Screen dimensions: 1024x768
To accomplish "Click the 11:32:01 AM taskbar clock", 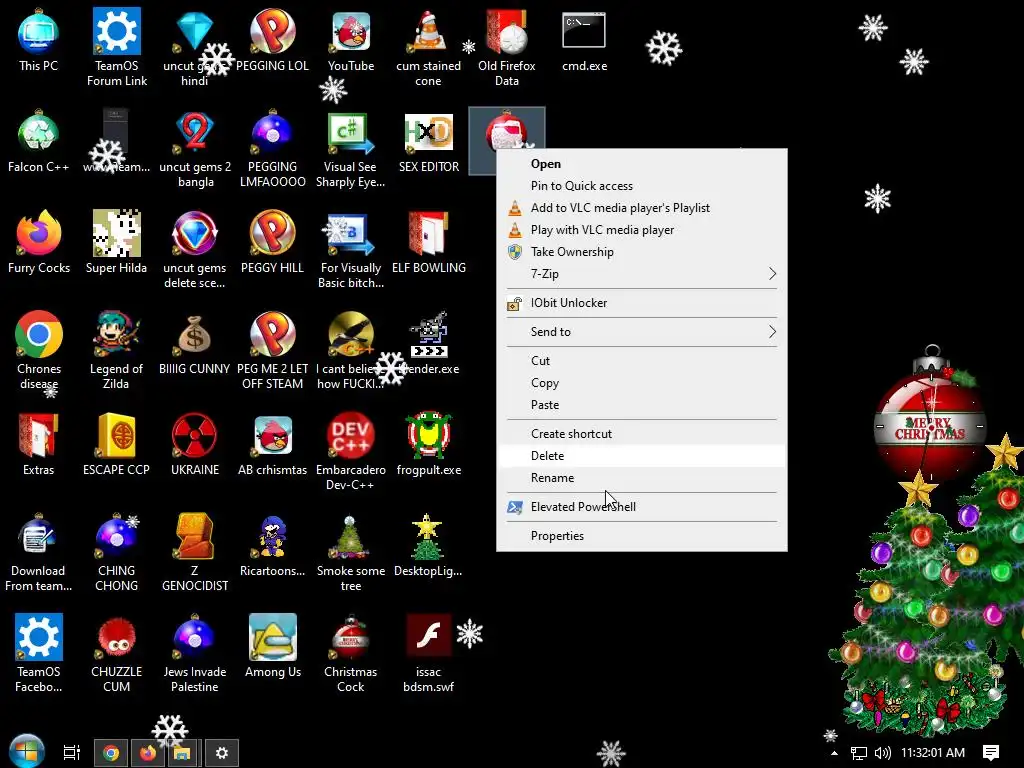I will tap(933, 753).
